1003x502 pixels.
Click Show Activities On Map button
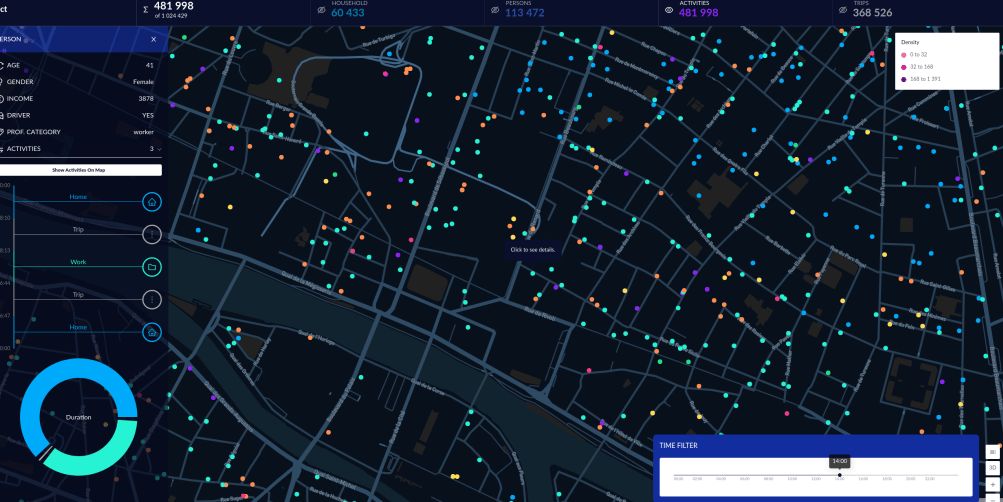81,170
